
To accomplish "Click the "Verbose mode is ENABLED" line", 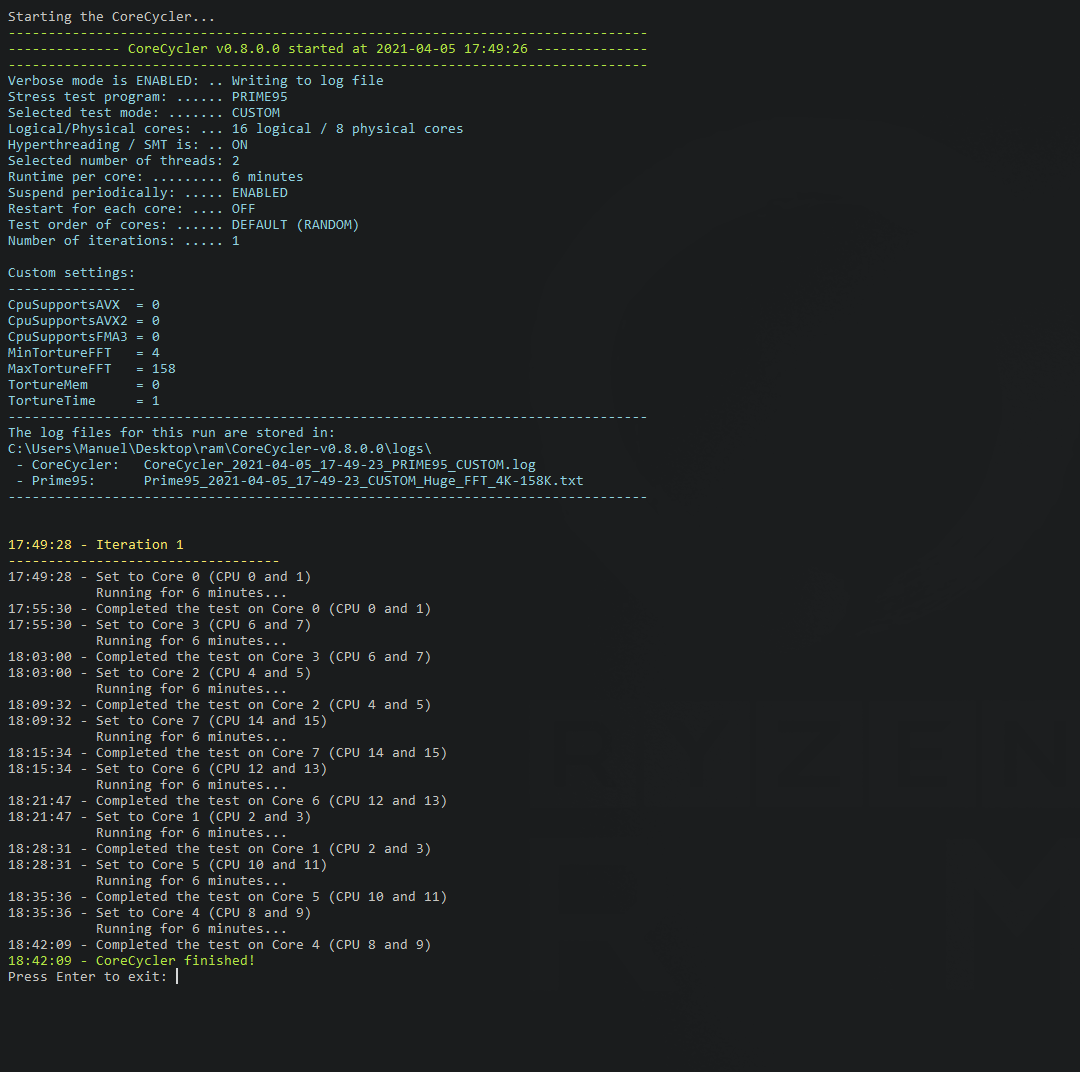I will coord(196,81).
